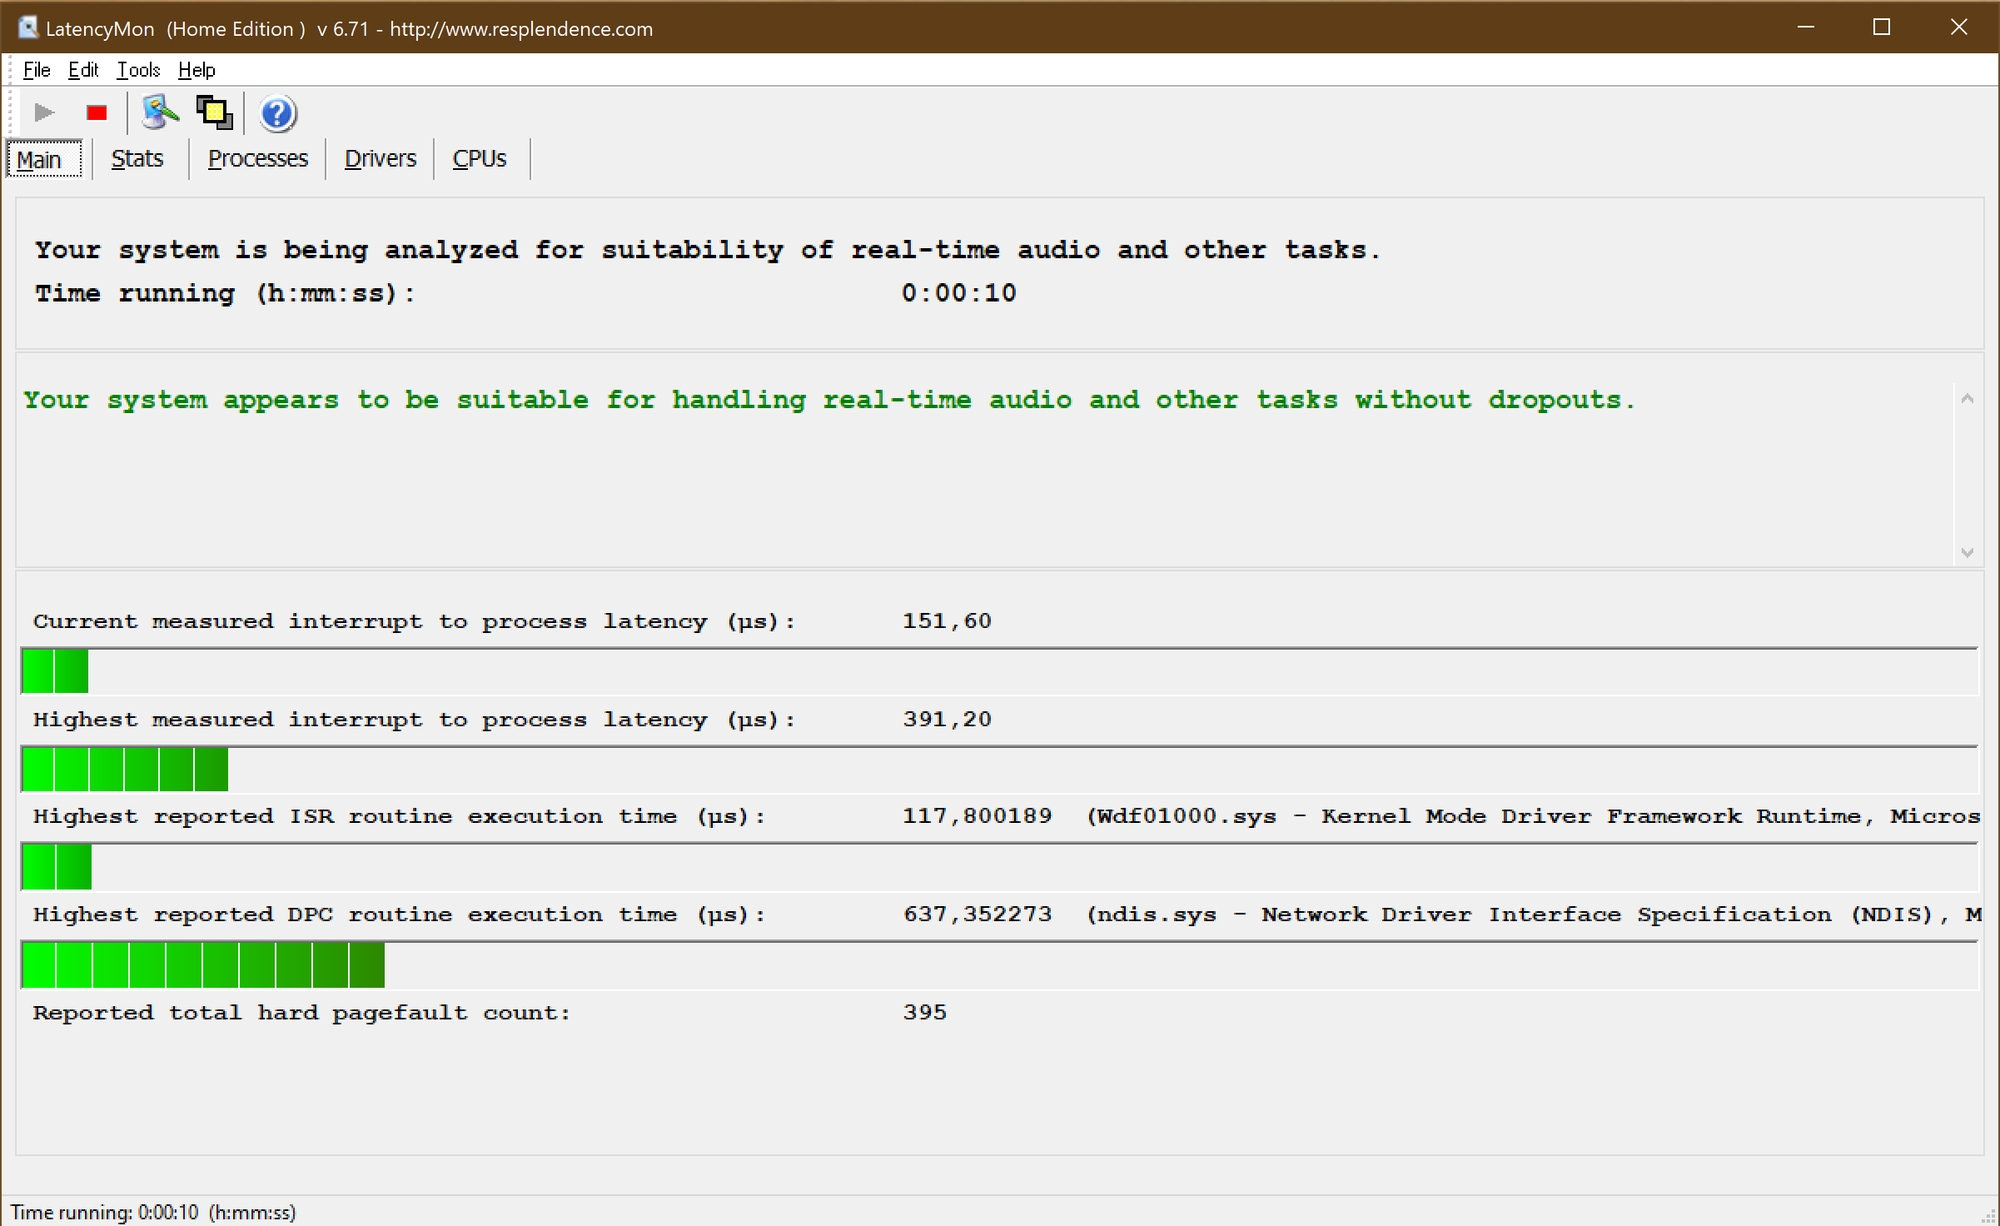Open the Edit menu
The image size is (2000, 1226).
tap(83, 70)
